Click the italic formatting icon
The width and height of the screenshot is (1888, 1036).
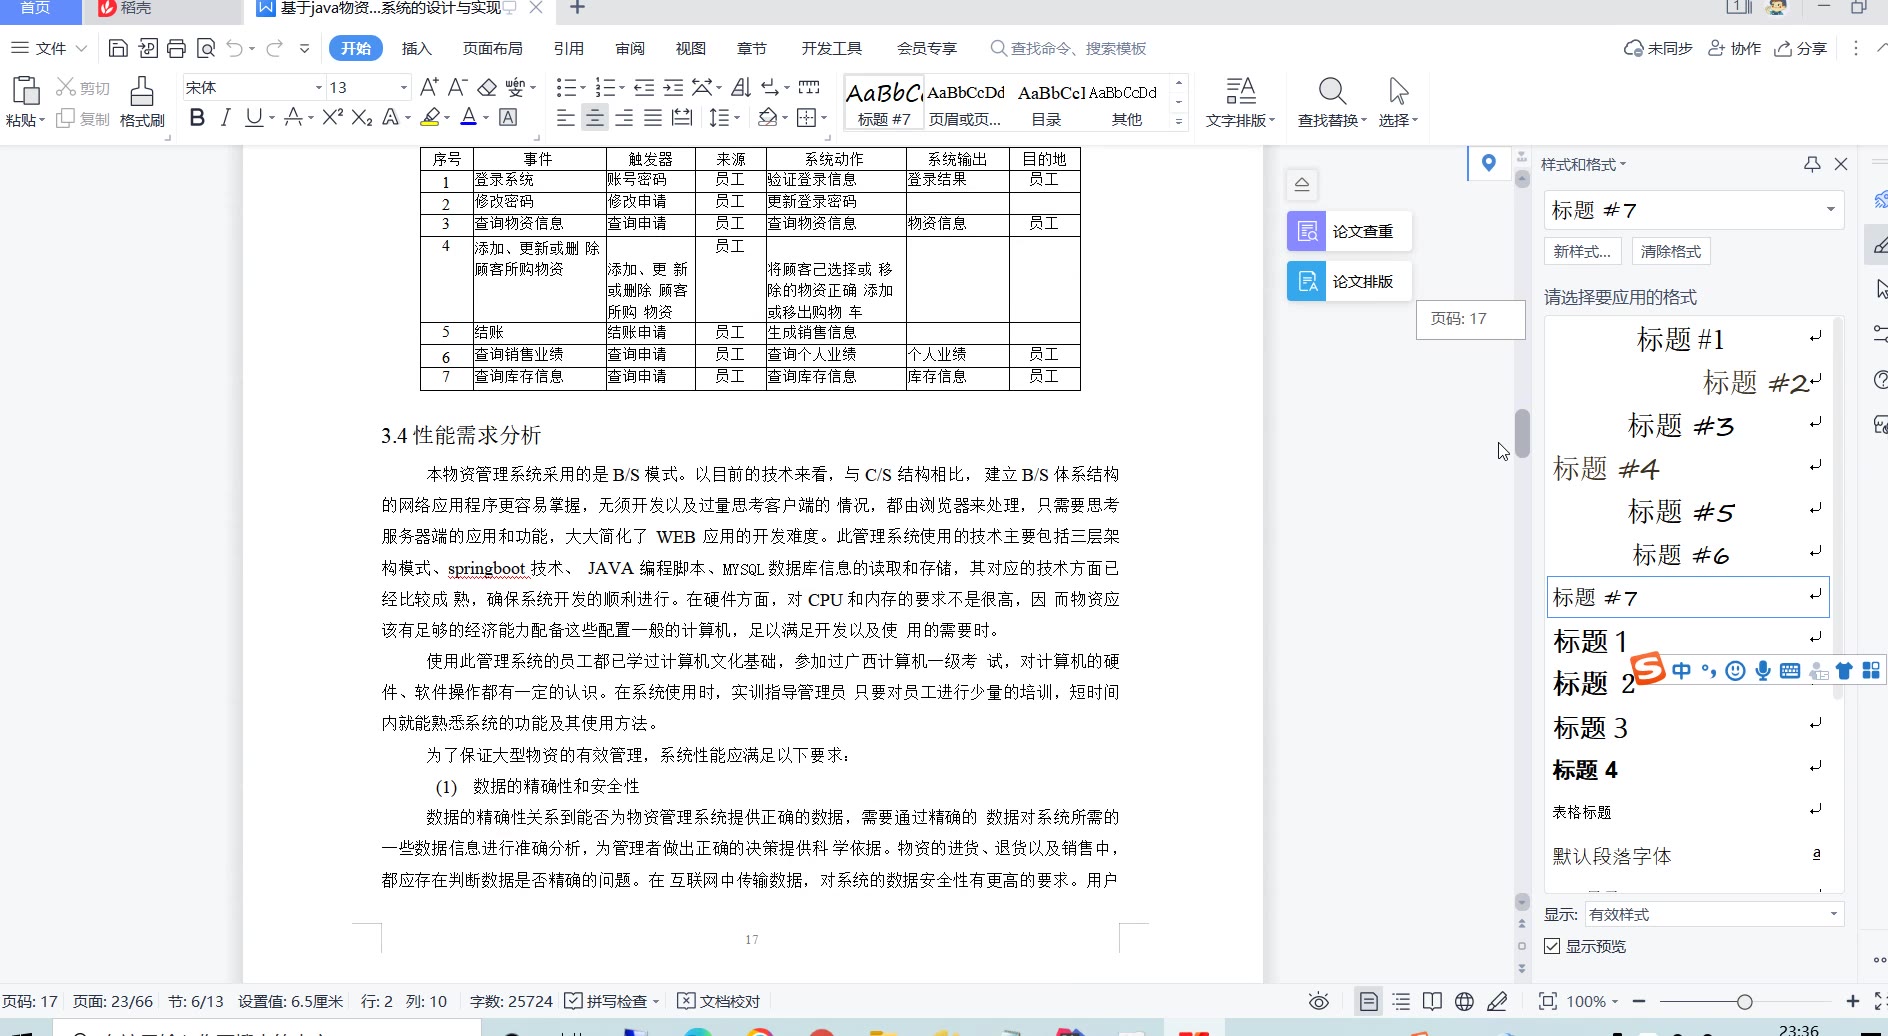click(225, 118)
